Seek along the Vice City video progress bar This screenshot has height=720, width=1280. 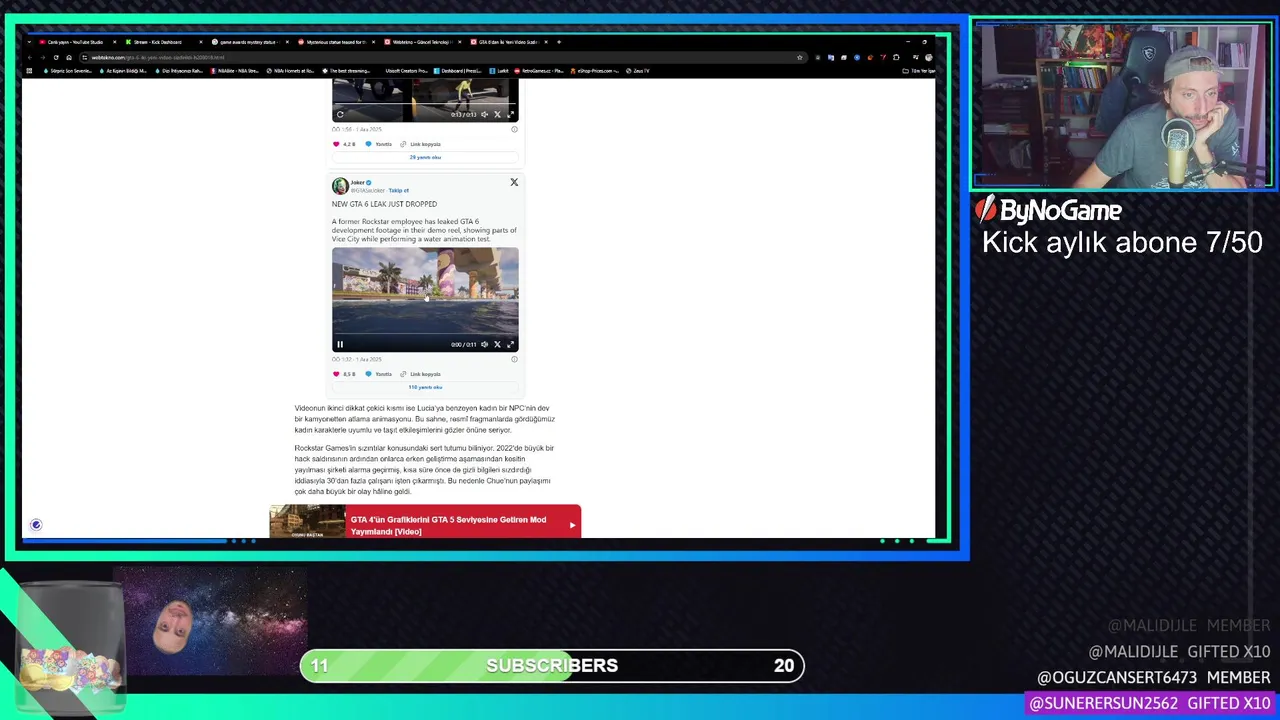pyautogui.click(x=425, y=334)
